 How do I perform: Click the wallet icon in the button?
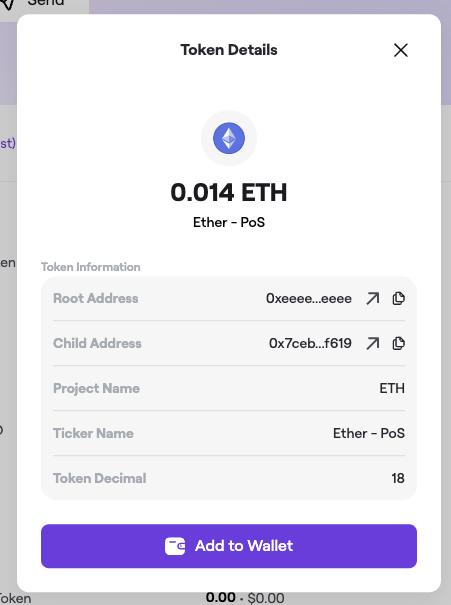tap(175, 546)
